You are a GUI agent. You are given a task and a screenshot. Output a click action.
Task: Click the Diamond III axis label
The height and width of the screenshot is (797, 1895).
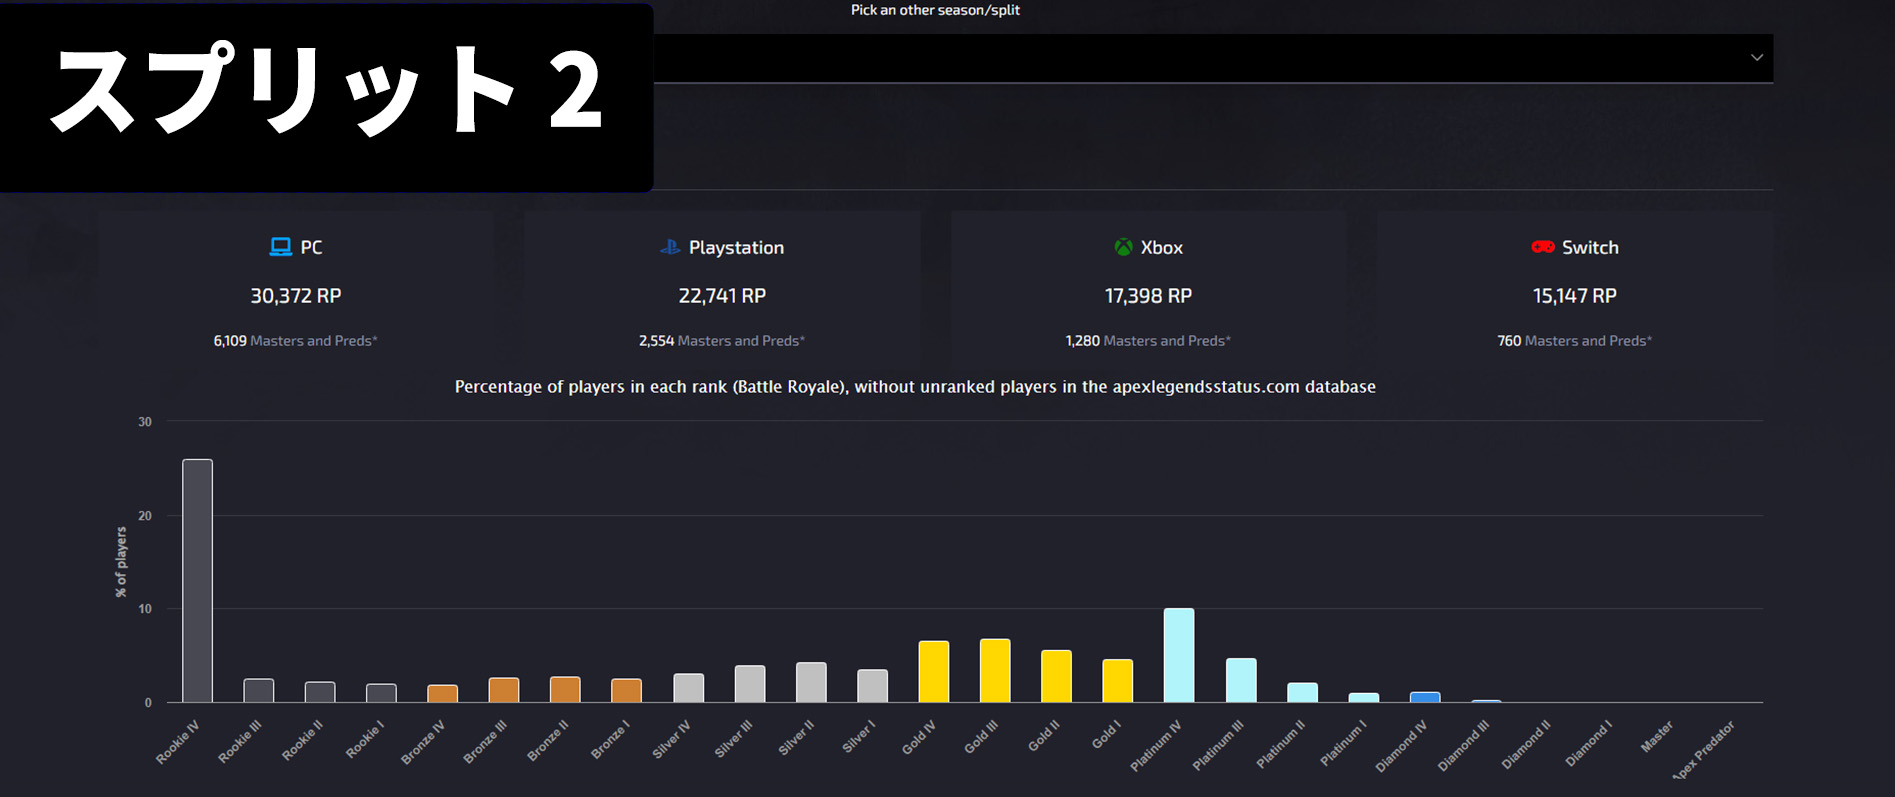pyautogui.click(x=1463, y=746)
